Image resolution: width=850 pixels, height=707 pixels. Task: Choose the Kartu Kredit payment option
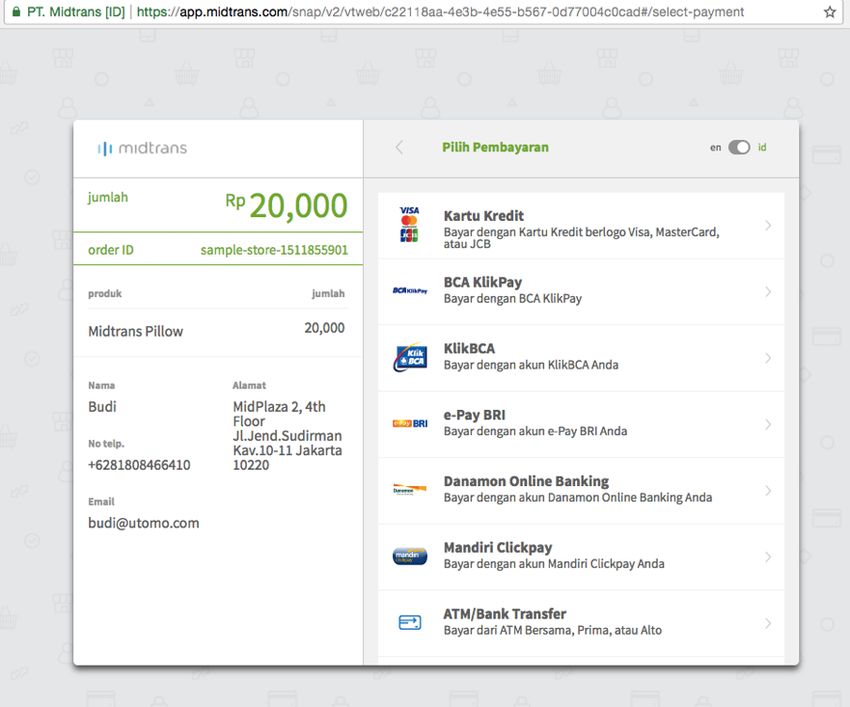click(x=581, y=226)
